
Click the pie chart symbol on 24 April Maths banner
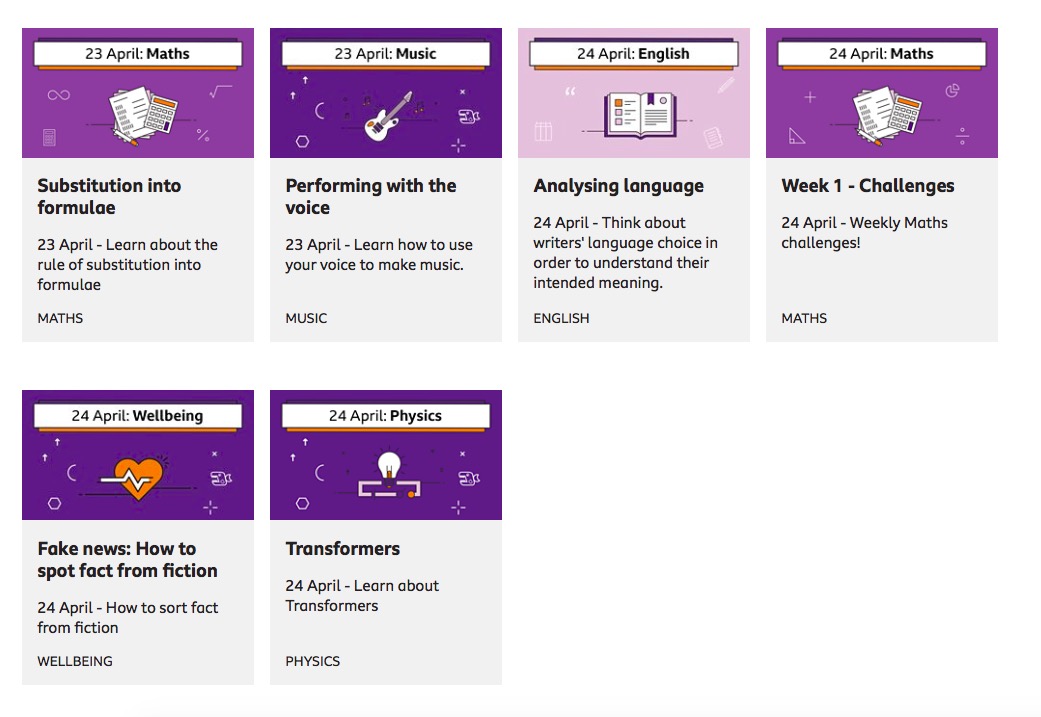tap(952, 91)
